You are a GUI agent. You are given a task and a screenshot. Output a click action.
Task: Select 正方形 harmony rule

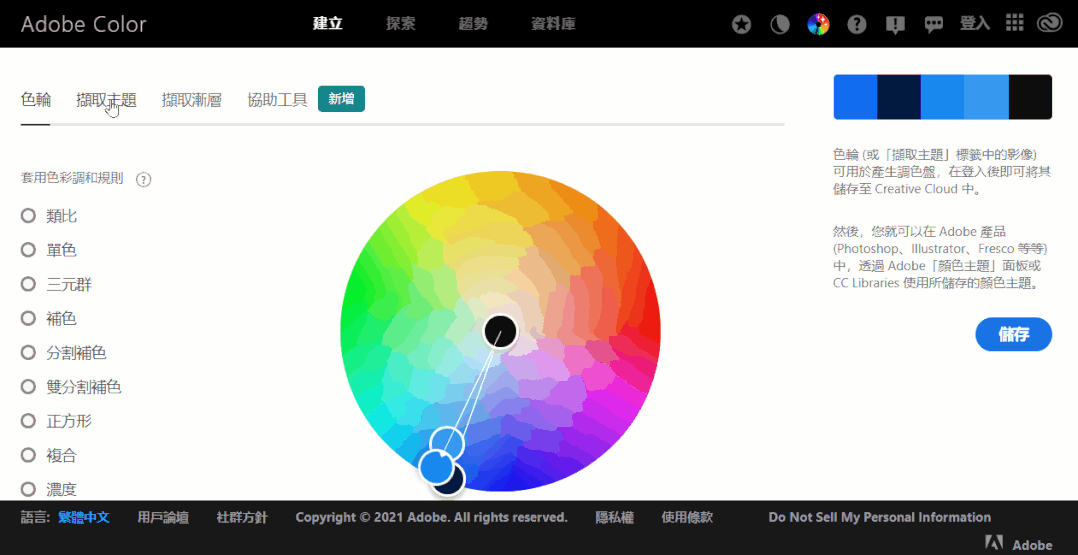click(56, 421)
